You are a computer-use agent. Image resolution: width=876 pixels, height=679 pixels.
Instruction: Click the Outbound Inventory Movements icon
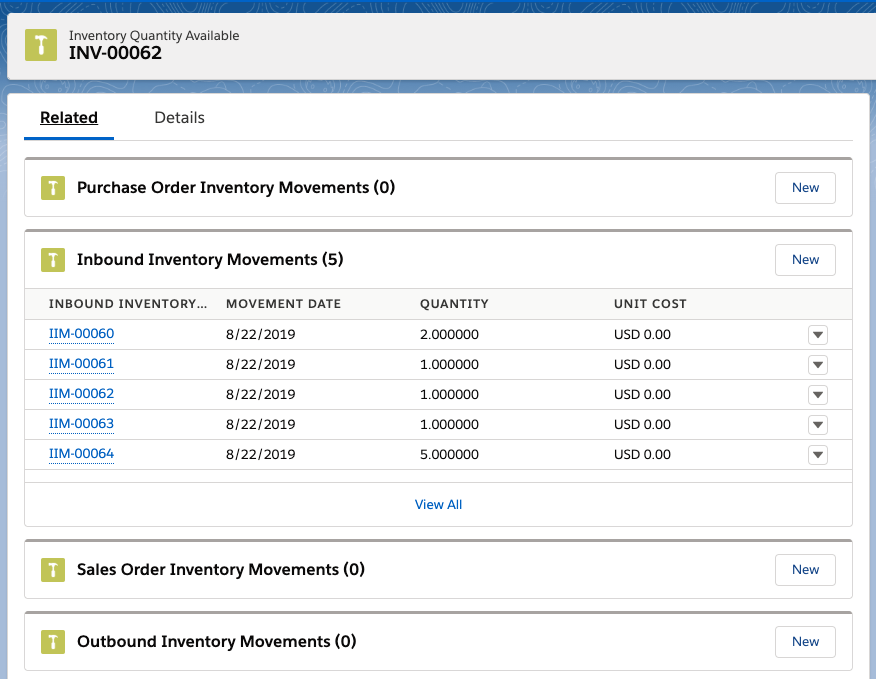pyautogui.click(x=53, y=642)
